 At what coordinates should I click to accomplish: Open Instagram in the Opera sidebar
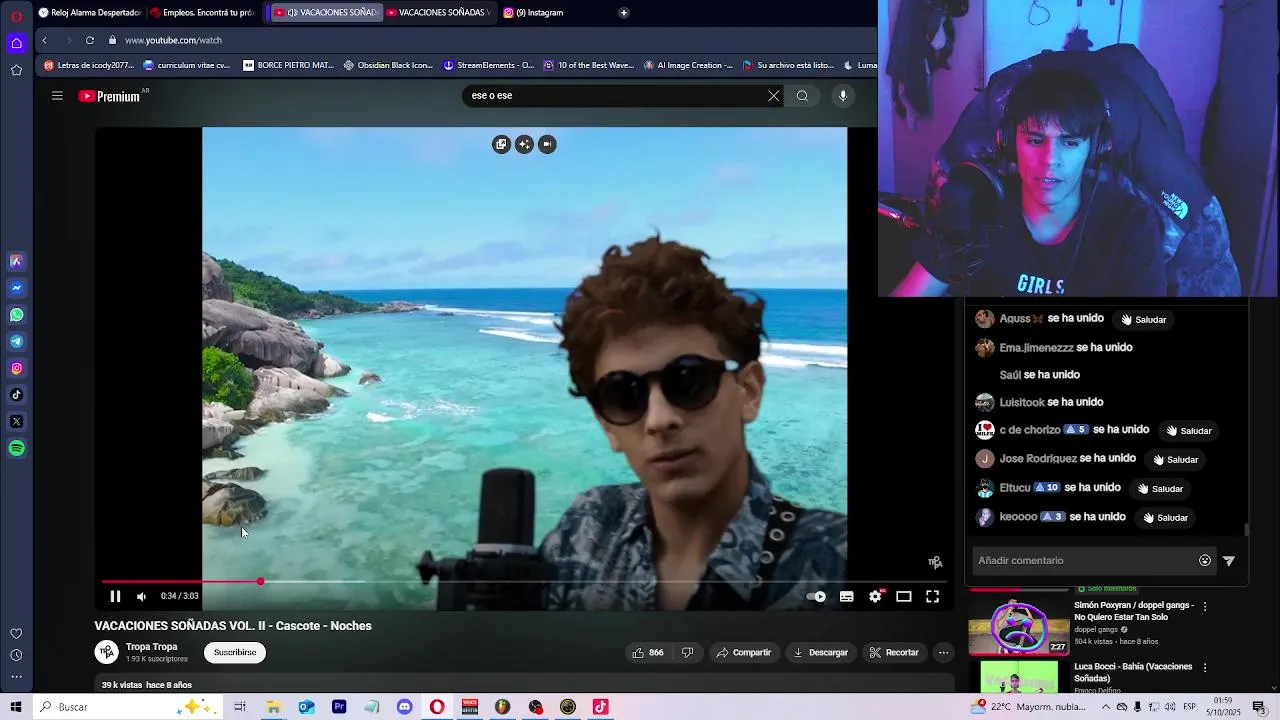coord(17,369)
